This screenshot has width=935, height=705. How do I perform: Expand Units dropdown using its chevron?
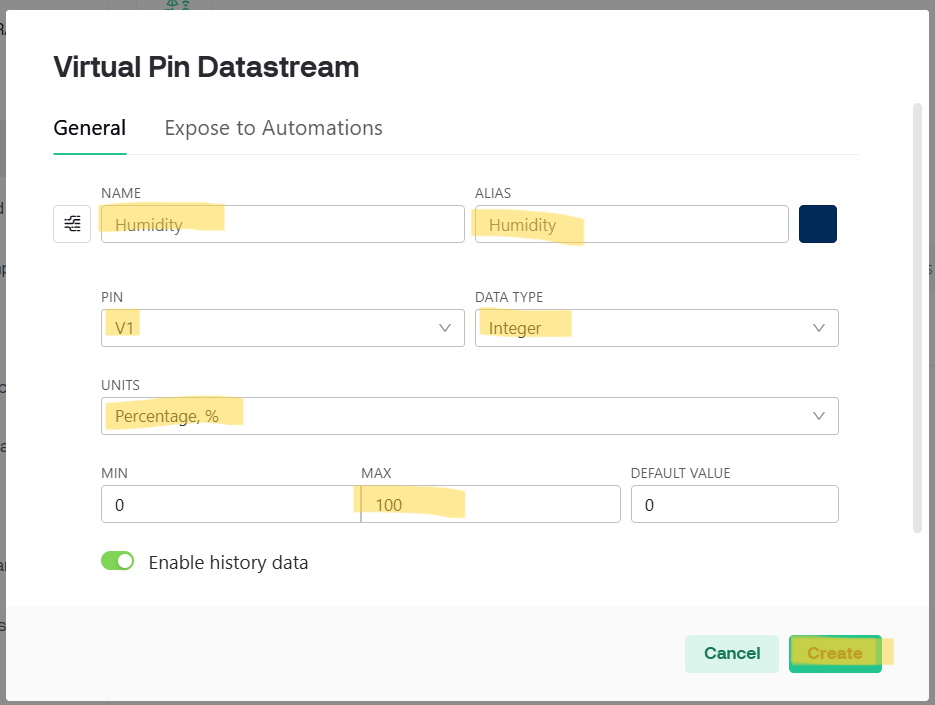(819, 416)
